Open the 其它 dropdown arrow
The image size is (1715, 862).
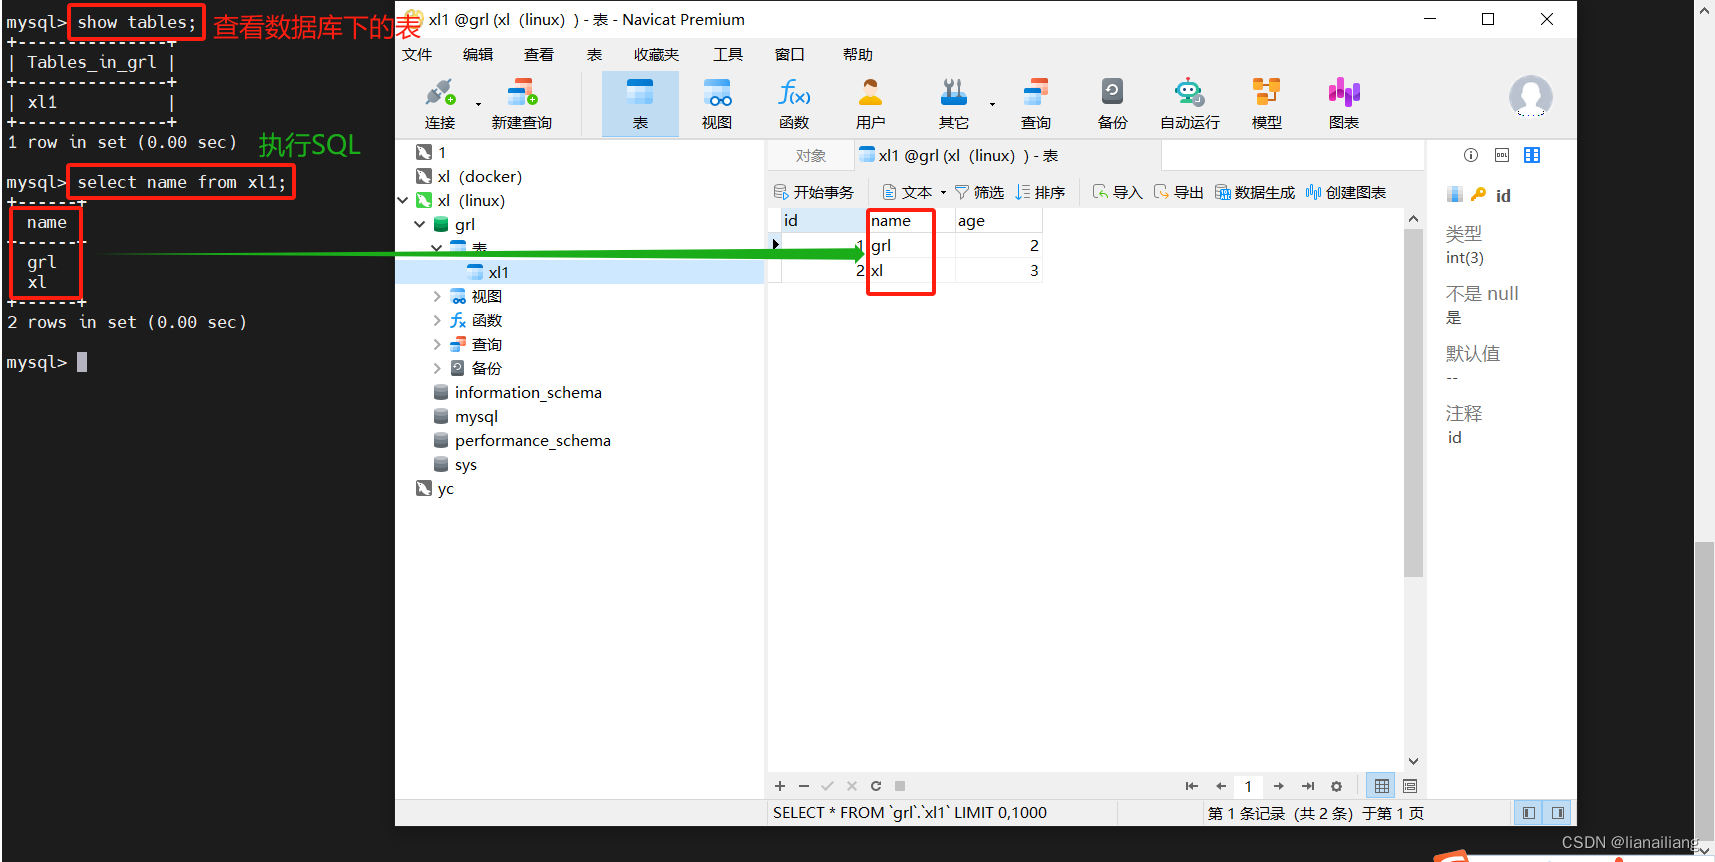pos(992,104)
